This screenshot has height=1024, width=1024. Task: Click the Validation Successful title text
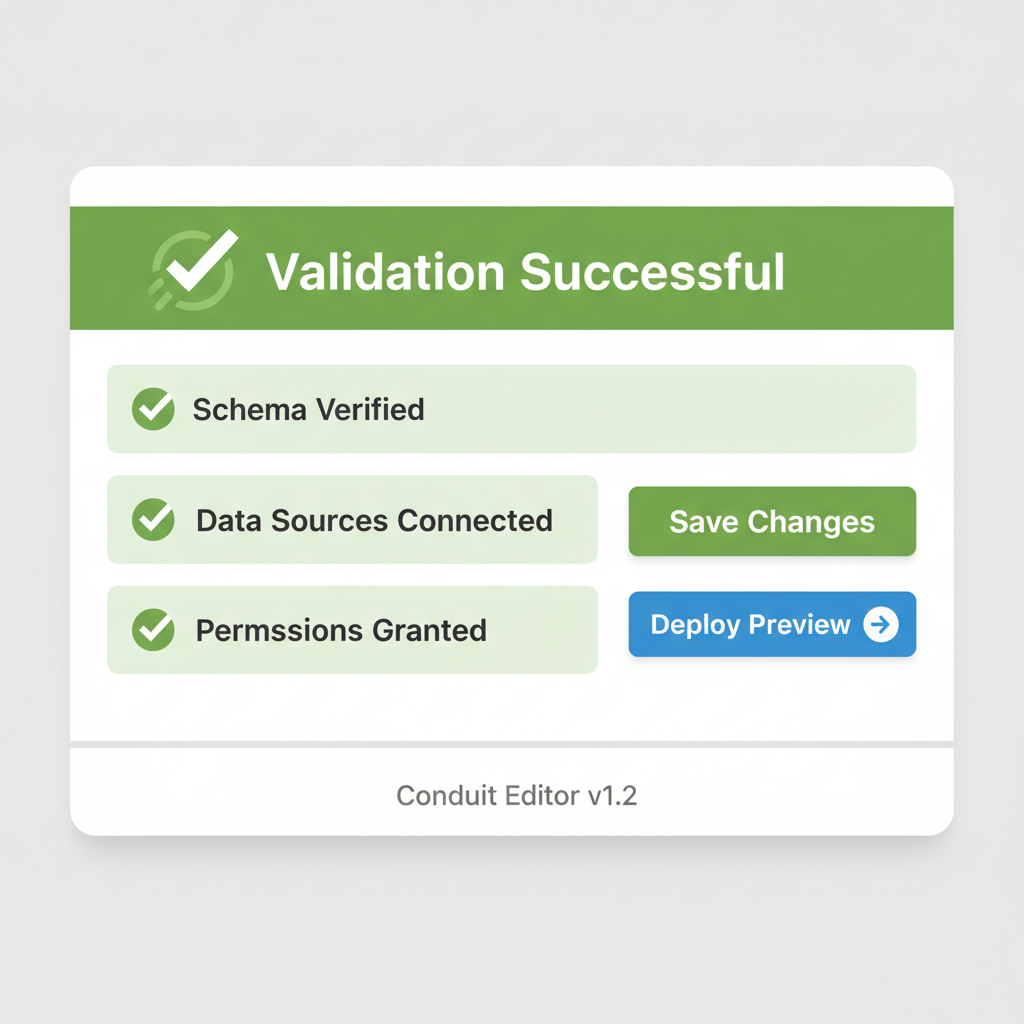pos(525,270)
